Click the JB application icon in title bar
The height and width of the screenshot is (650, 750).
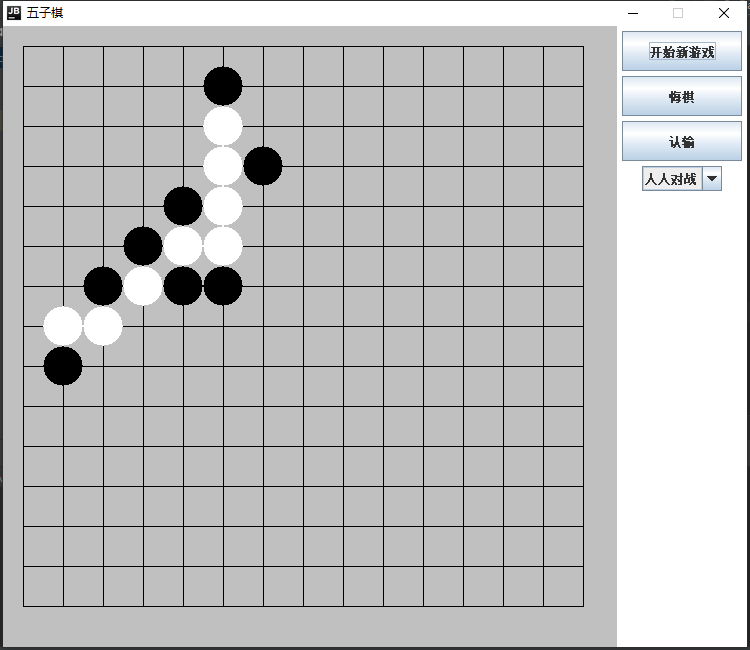pos(13,13)
